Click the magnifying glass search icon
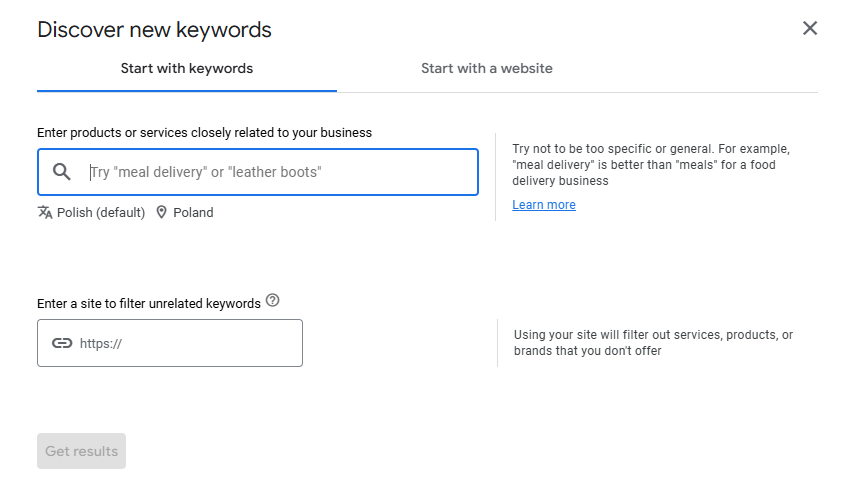Screen dimensions: 868x477 (62, 172)
